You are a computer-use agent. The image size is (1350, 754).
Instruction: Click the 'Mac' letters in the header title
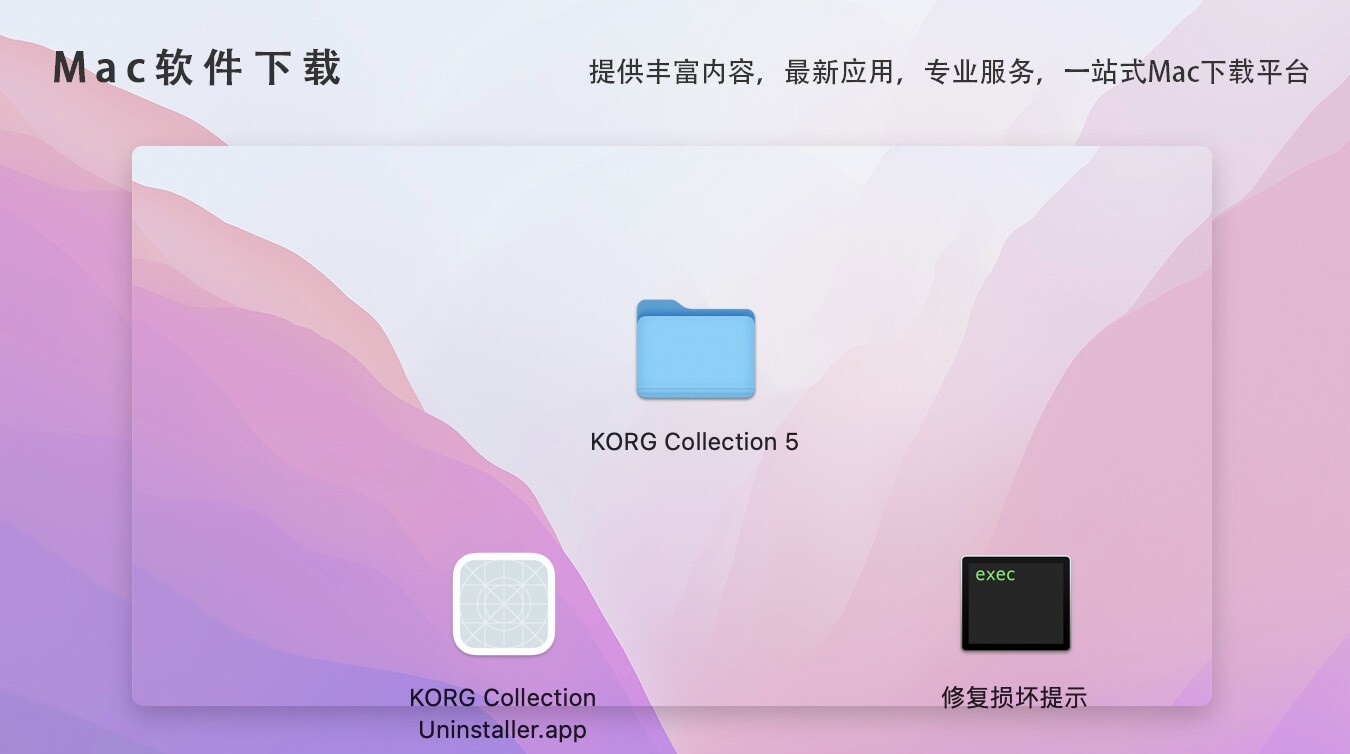pyautogui.click(x=99, y=68)
